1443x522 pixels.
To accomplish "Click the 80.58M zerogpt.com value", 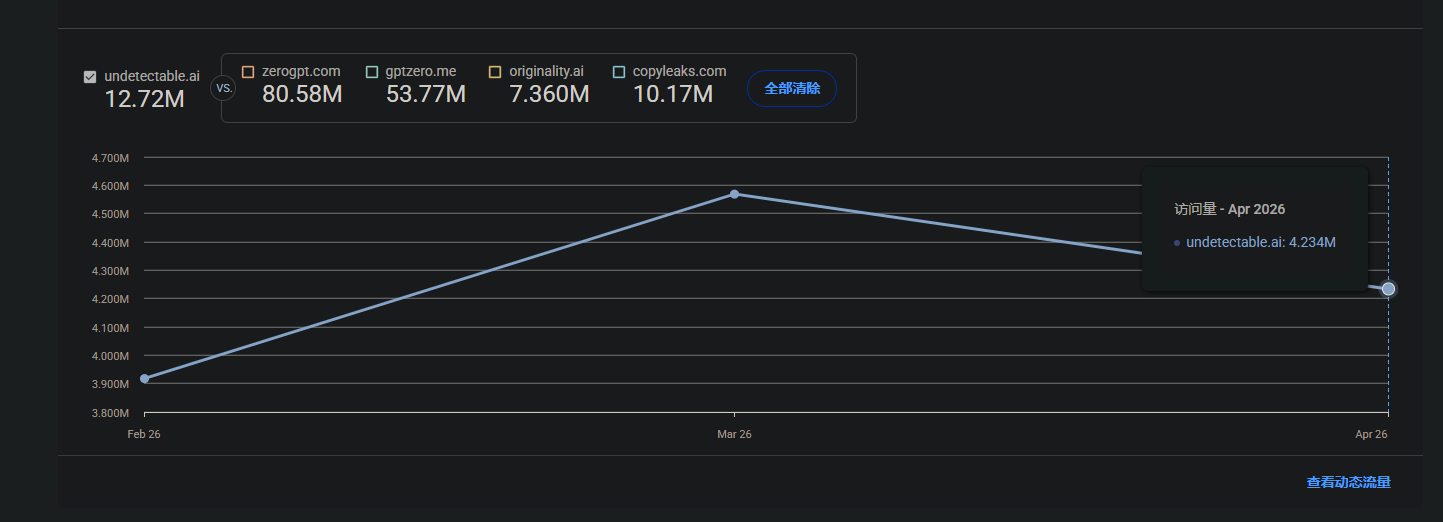I will pos(302,95).
